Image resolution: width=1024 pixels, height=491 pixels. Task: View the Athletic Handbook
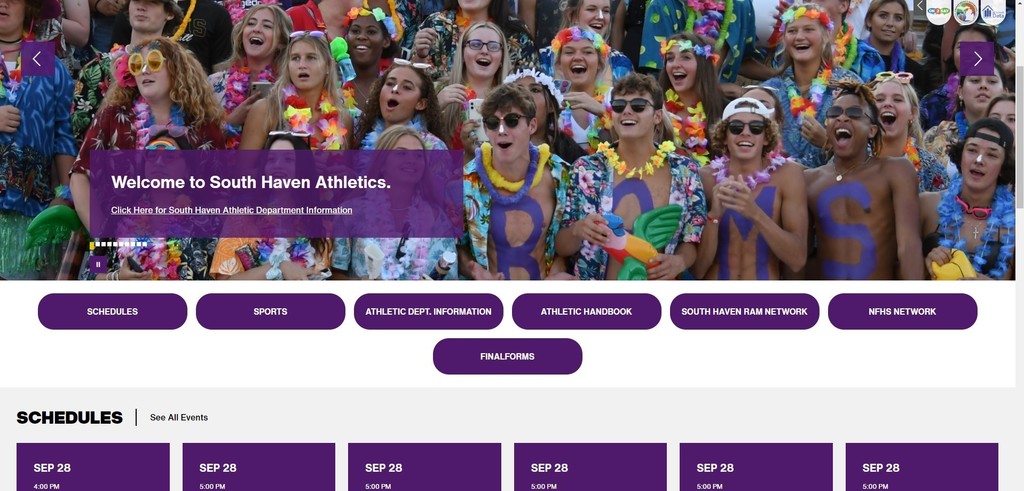(x=586, y=311)
